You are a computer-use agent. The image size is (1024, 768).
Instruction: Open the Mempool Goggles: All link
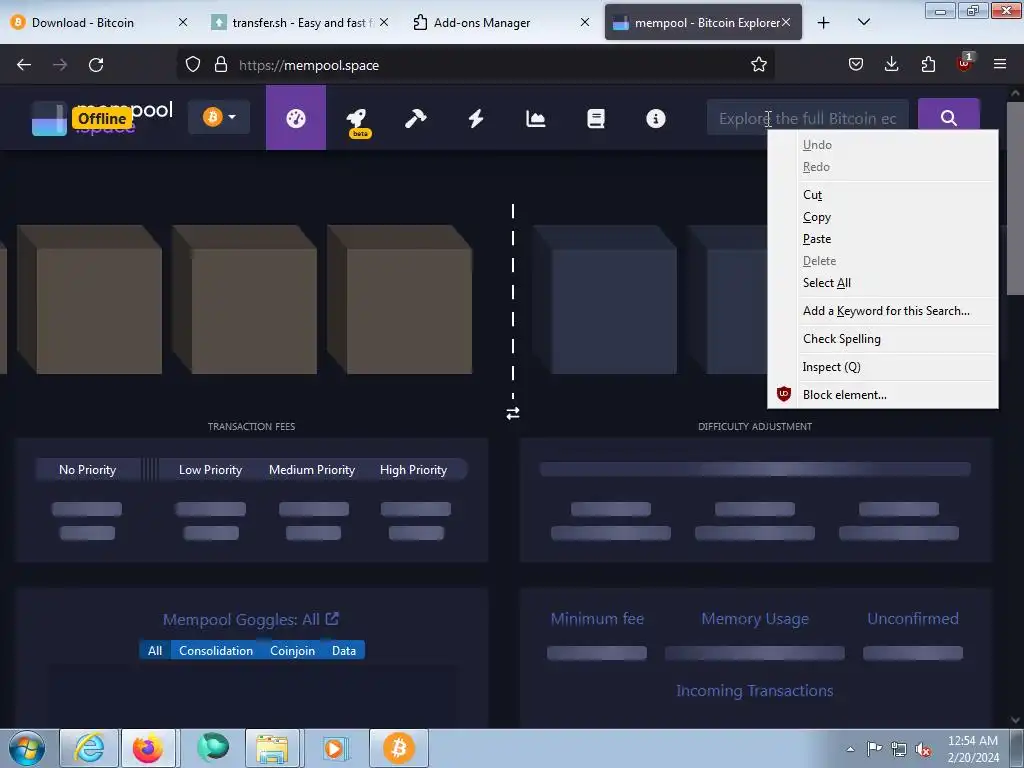point(251,619)
